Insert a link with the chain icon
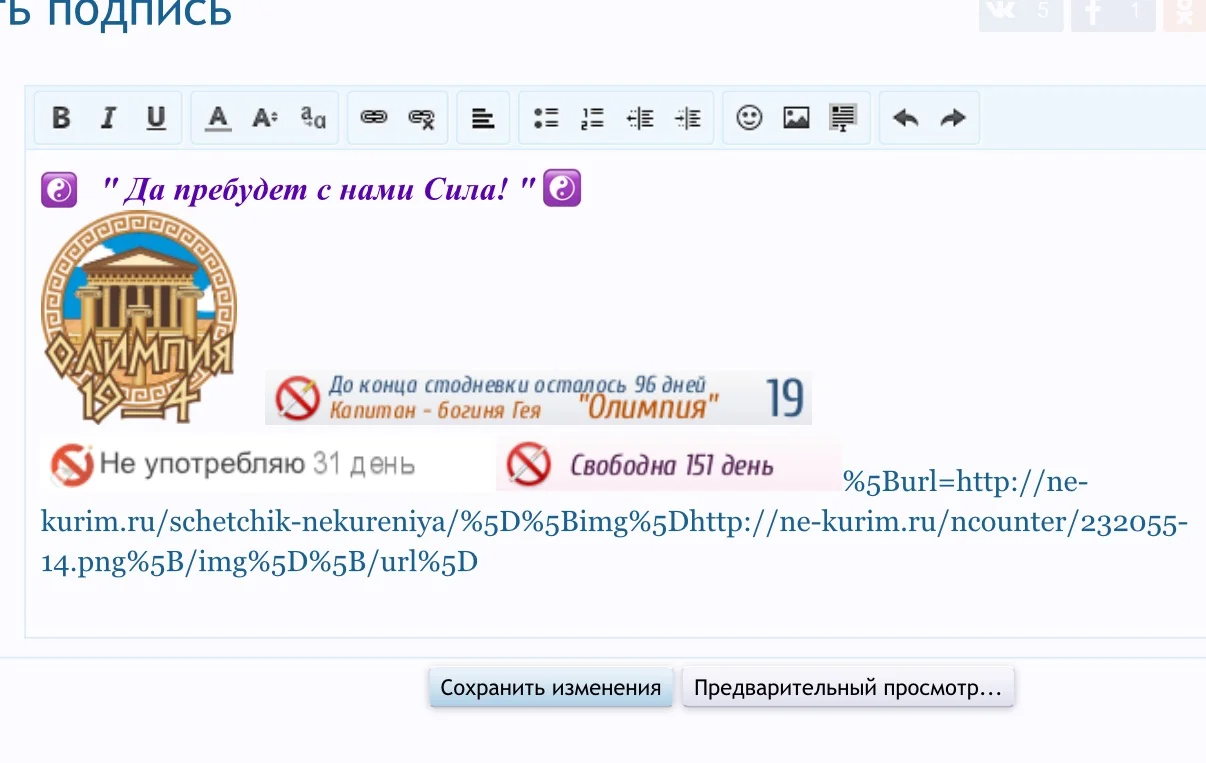The width and height of the screenshot is (1206, 763). point(374,118)
